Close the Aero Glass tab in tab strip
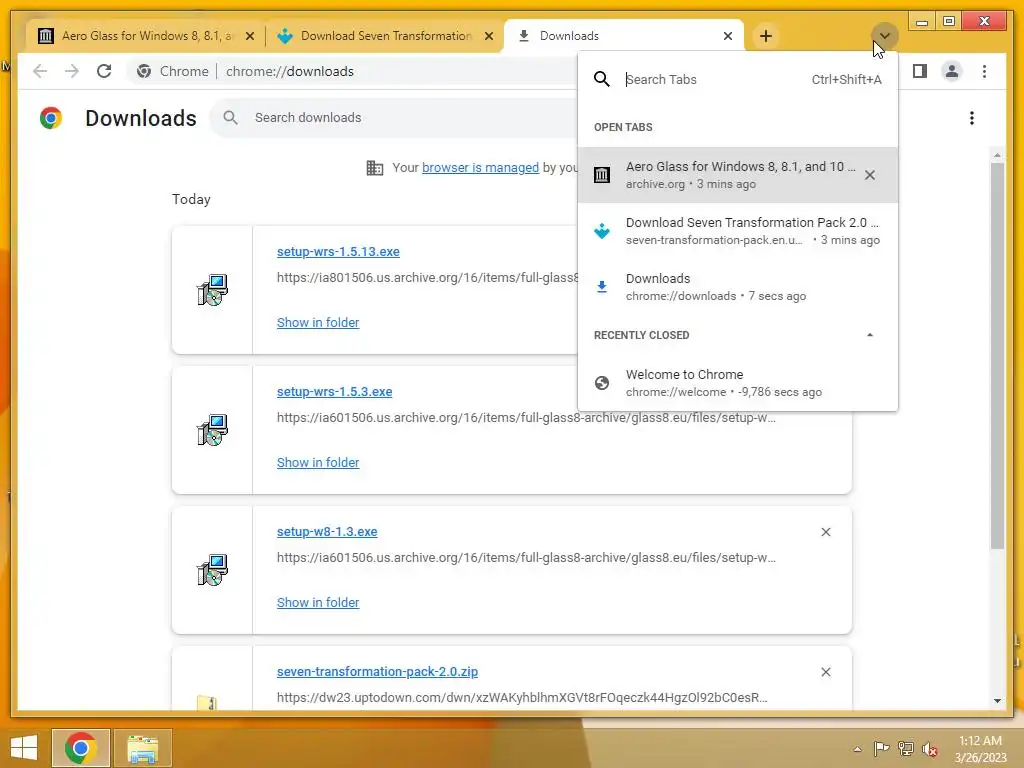Viewport: 1024px width, 768px height. [x=249, y=37]
